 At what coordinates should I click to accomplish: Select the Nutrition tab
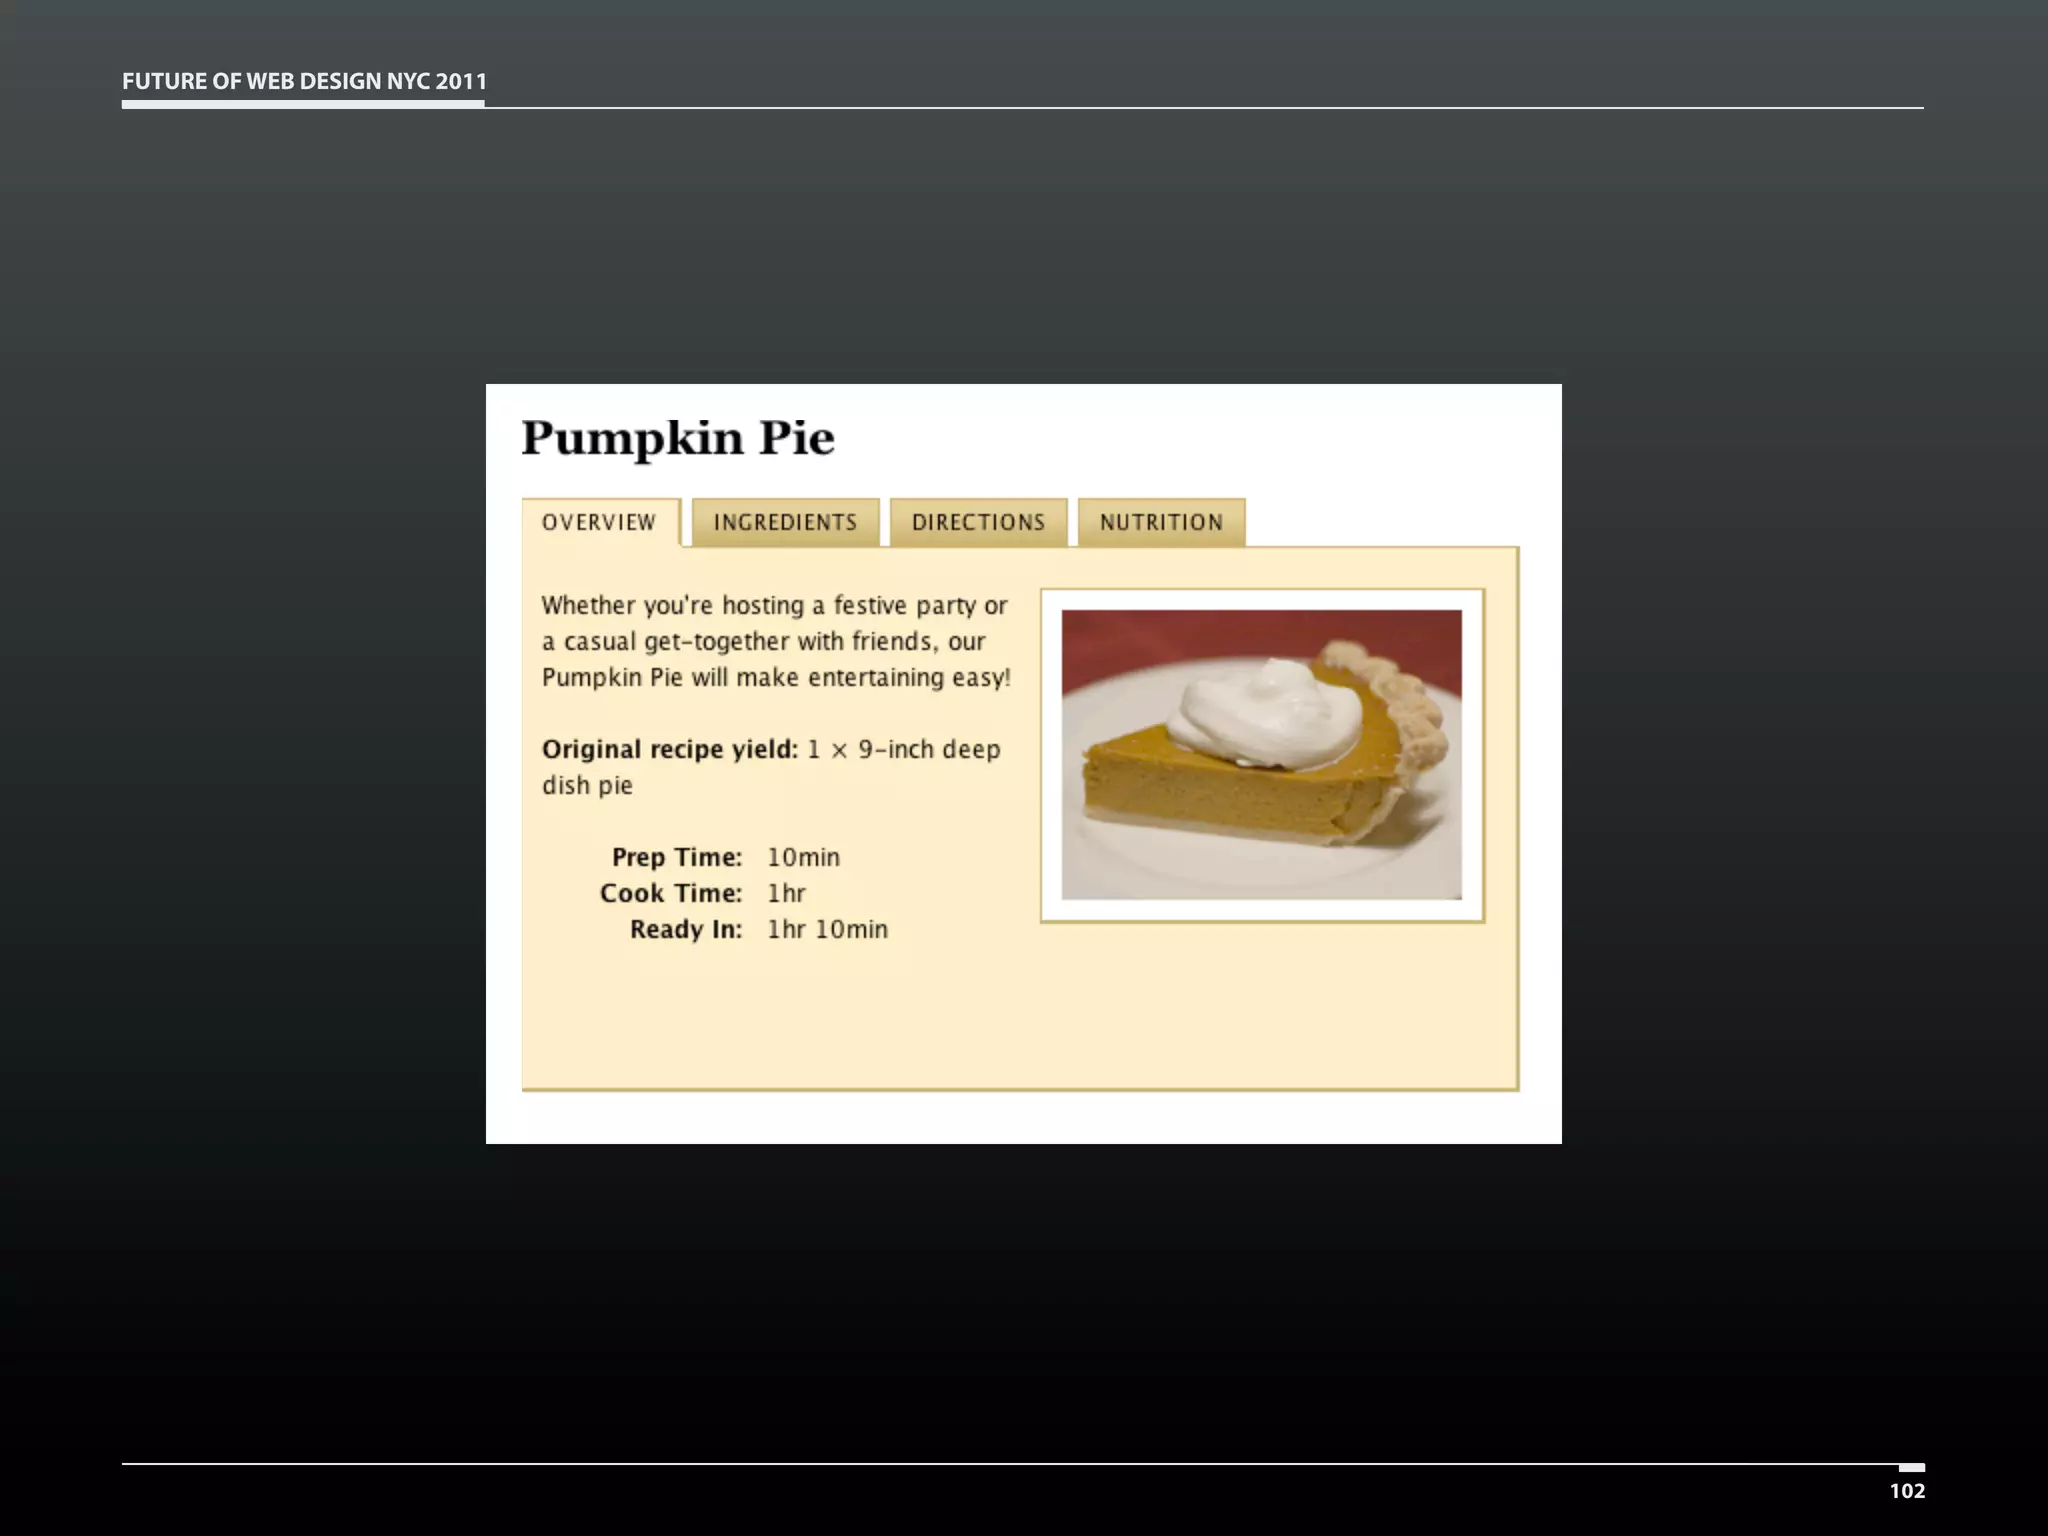point(1161,522)
